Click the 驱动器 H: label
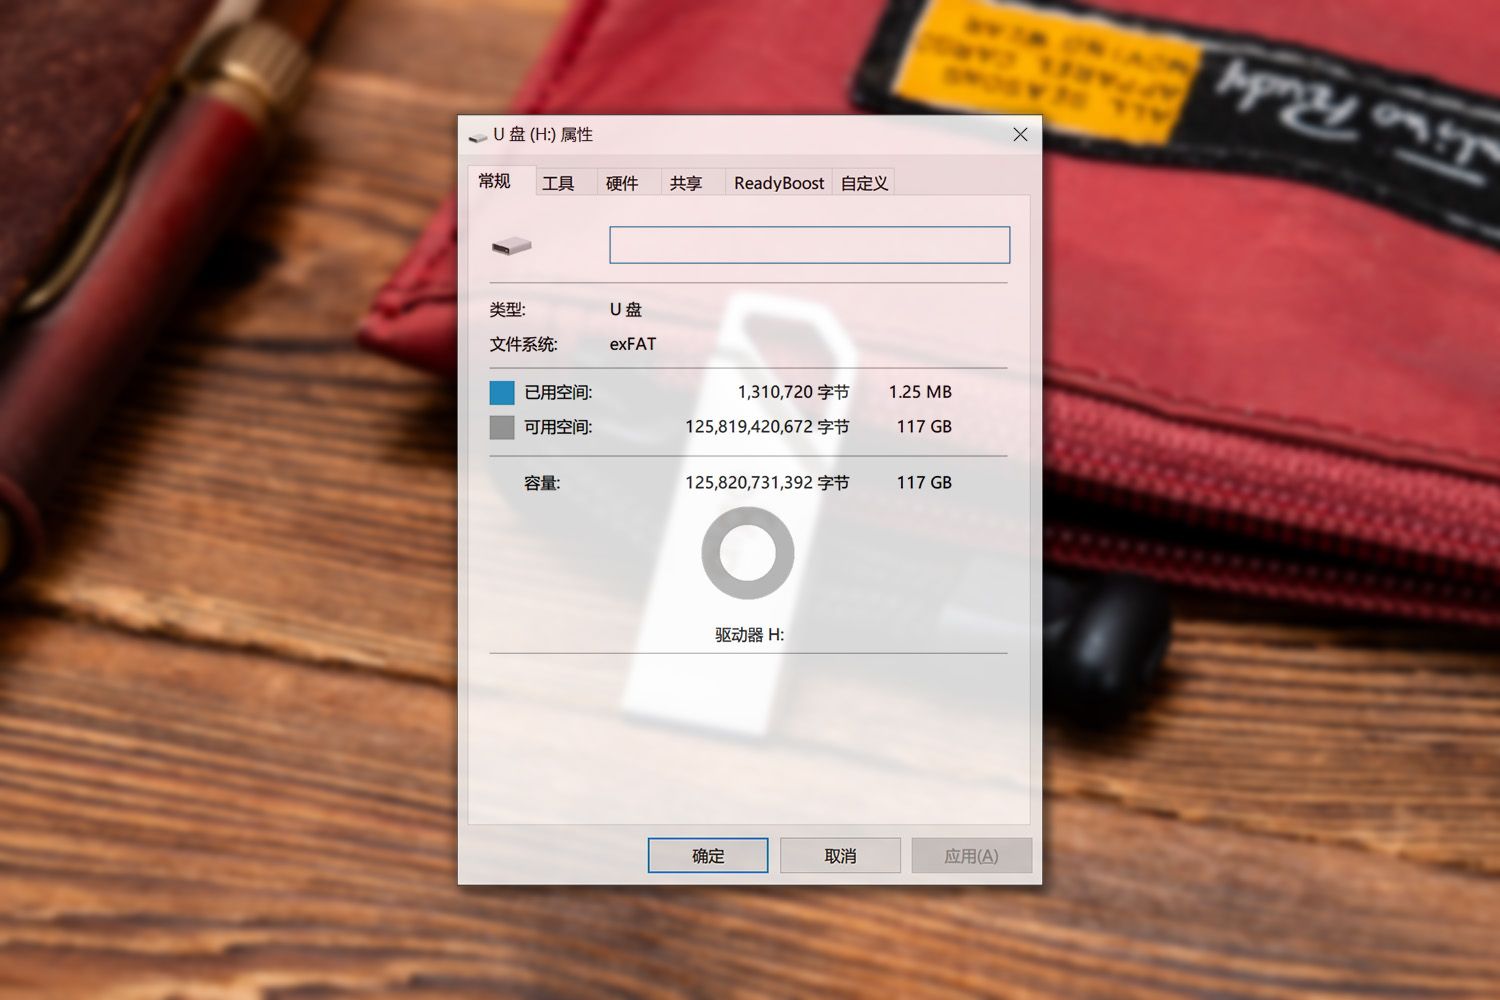The image size is (1500, 1000). (749, 635)
